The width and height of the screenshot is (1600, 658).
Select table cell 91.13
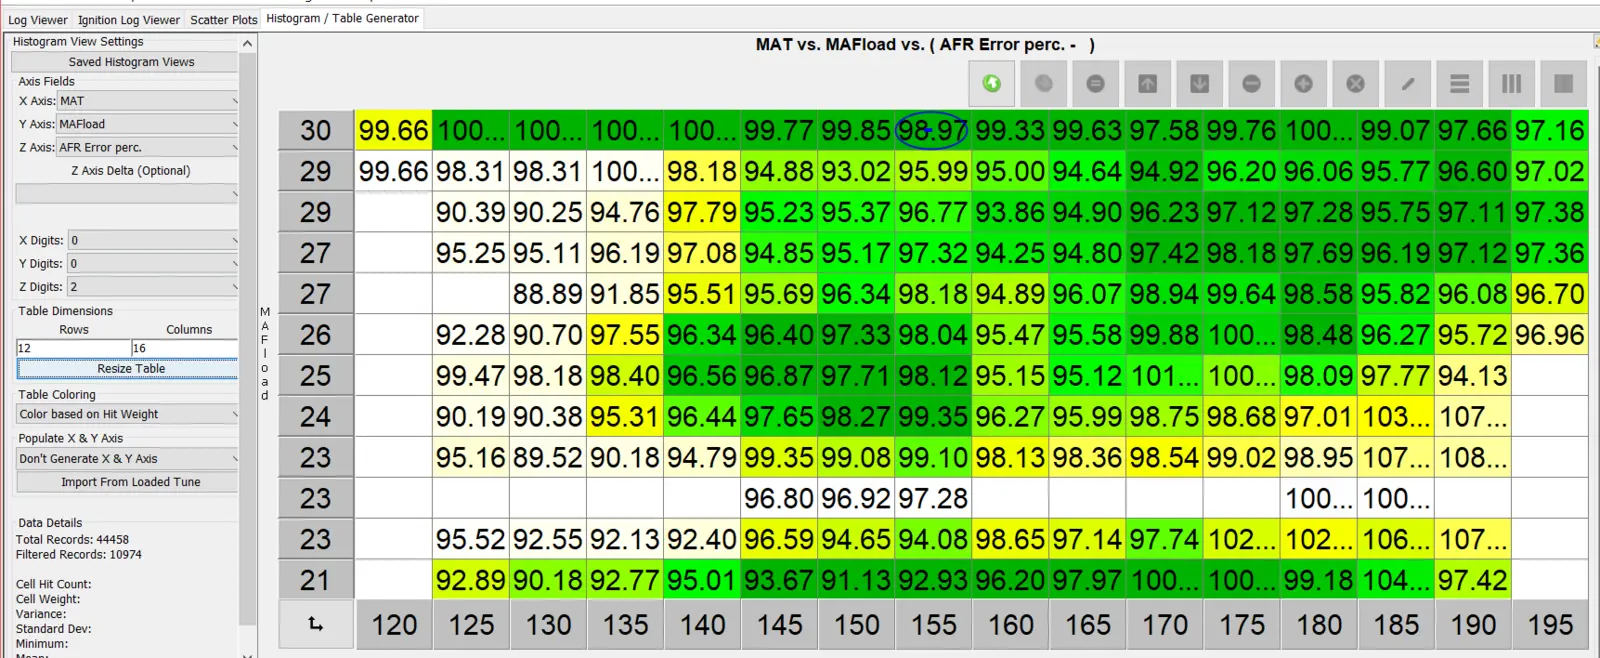(x=856, y=581)
